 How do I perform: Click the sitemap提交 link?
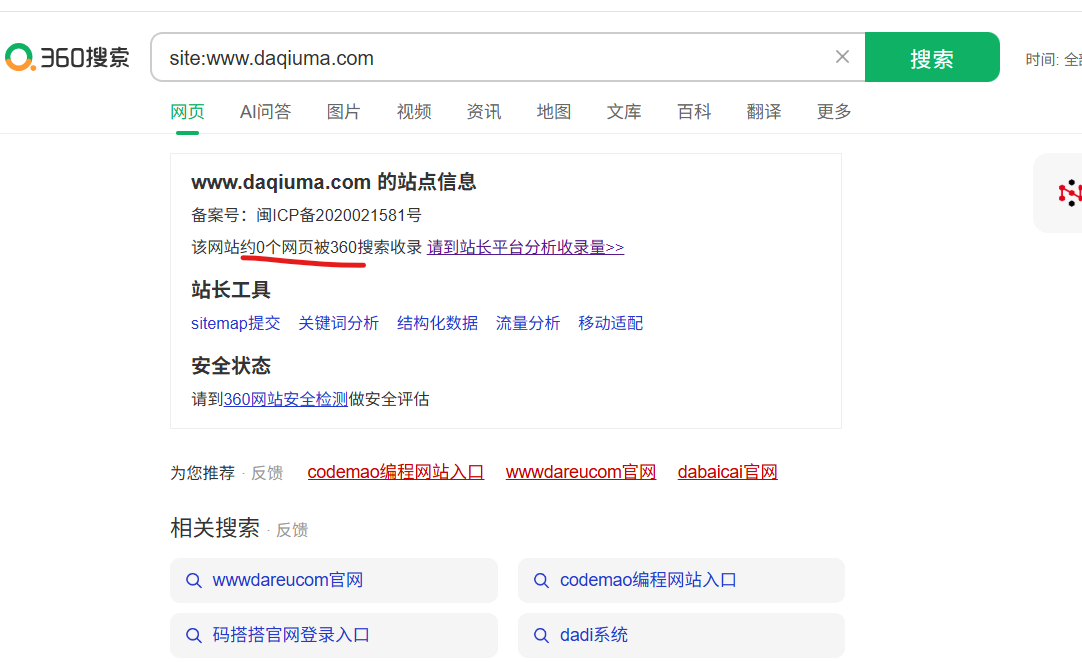point(236,323)
